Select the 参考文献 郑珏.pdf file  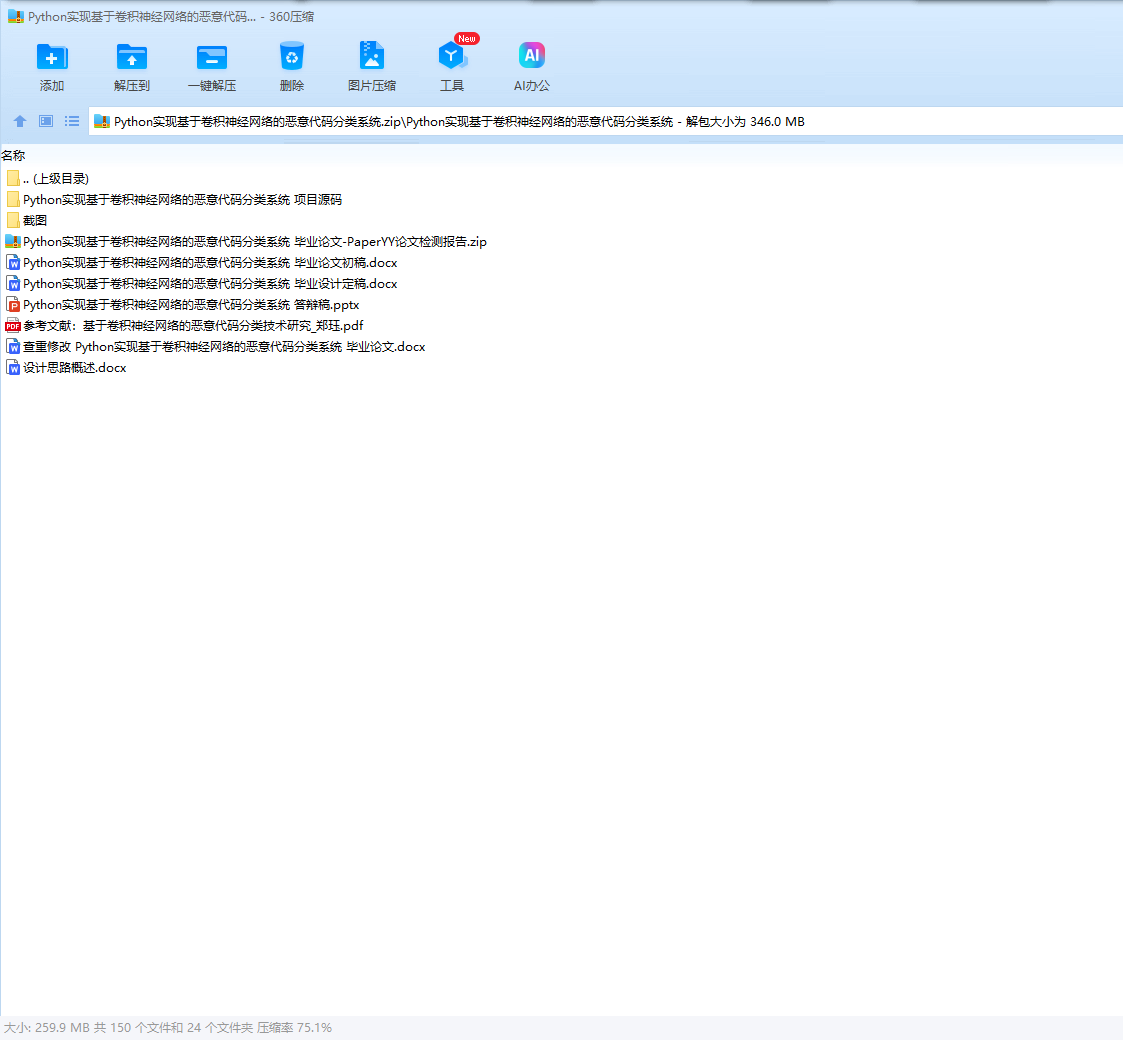193,326
